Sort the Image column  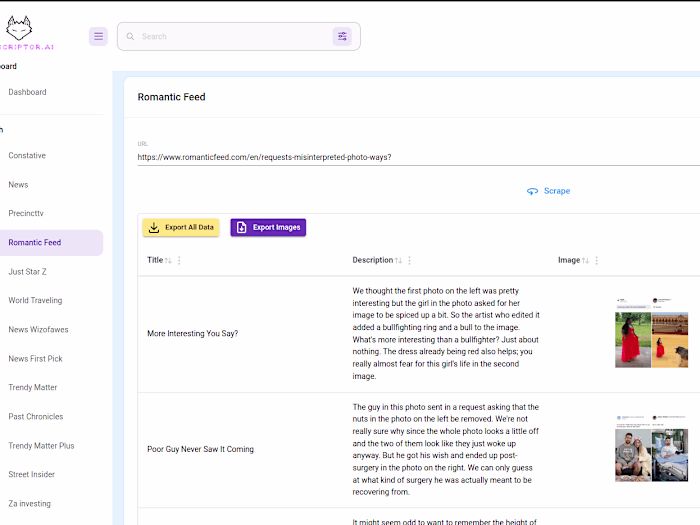(x=585, y=260)
